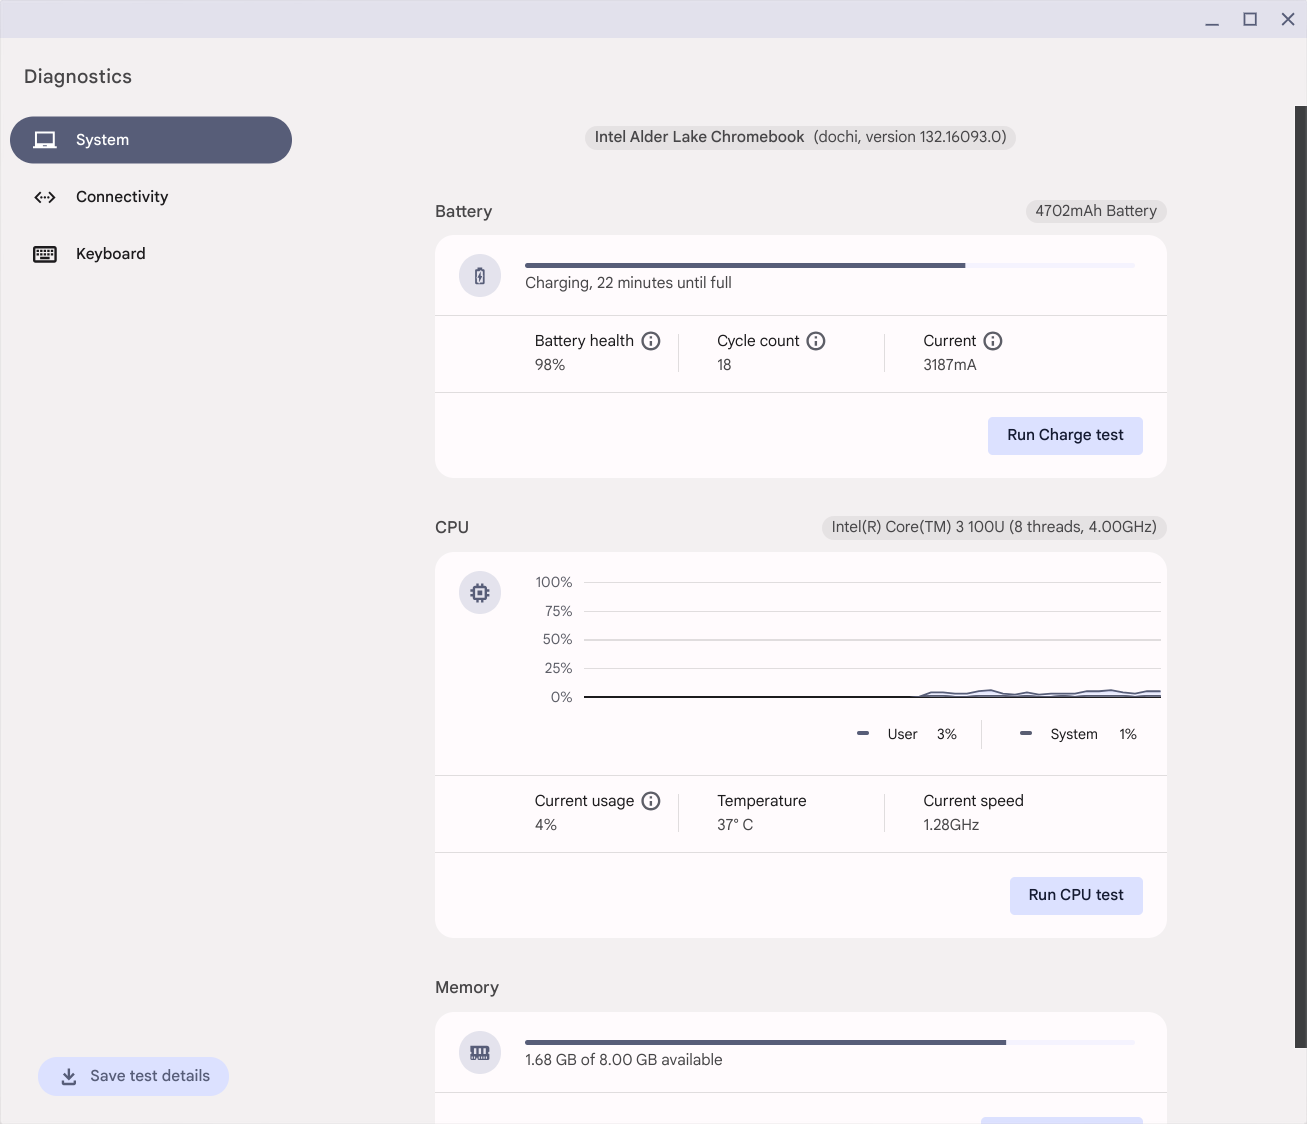Run the Charge test
Viewport: 1307px width, 1124px height.
pyautogui.click(x=1065, y=436)
